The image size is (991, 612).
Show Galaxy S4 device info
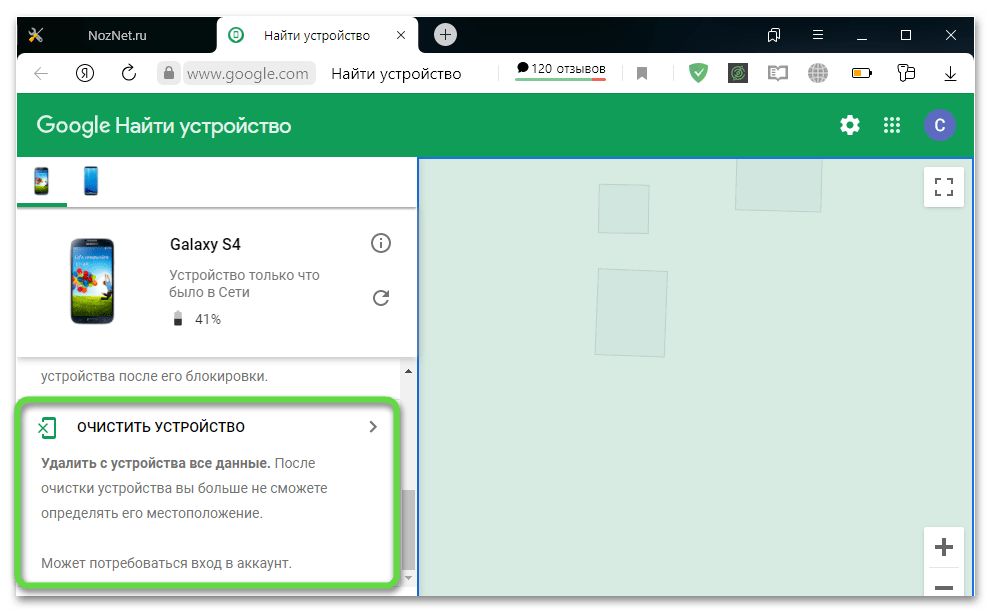tap(380, 243)
